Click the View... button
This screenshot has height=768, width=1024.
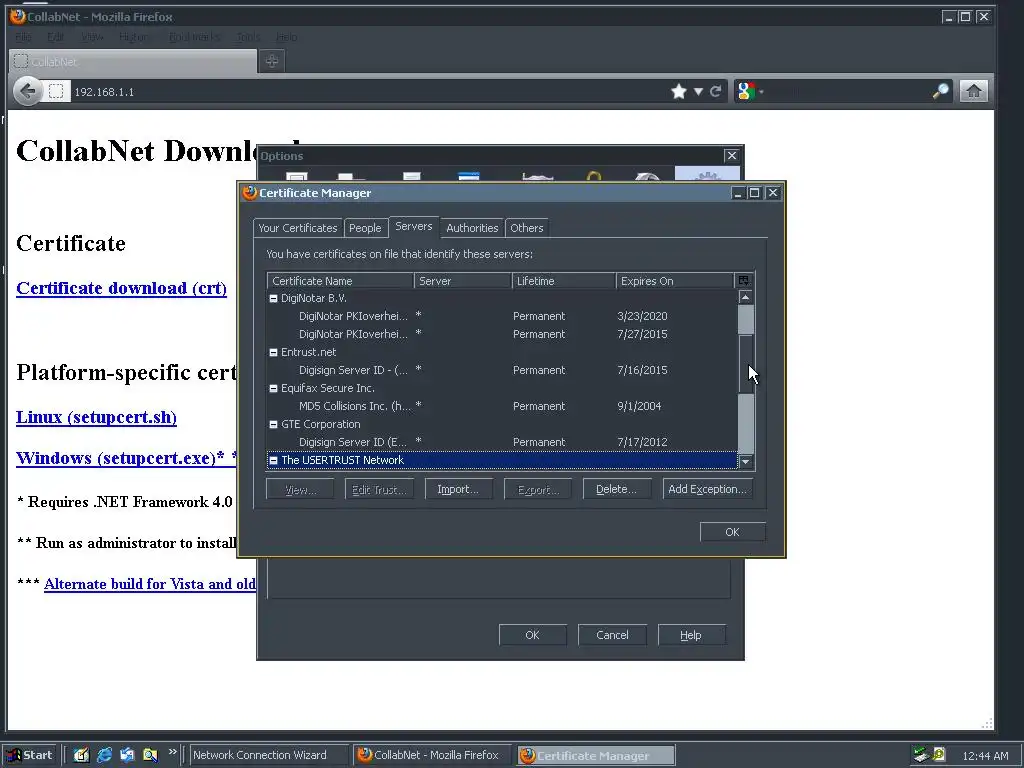300,489
